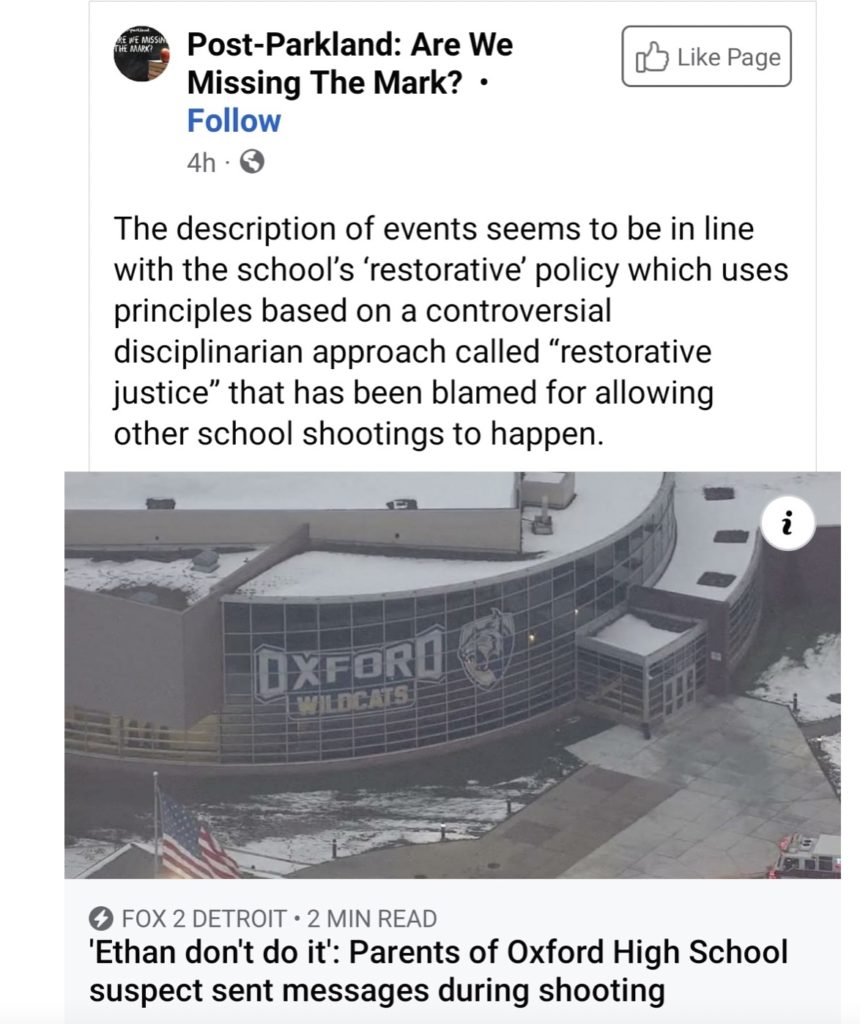
Task: Follow the Post-Parkland page
Action: click(234, 121)
